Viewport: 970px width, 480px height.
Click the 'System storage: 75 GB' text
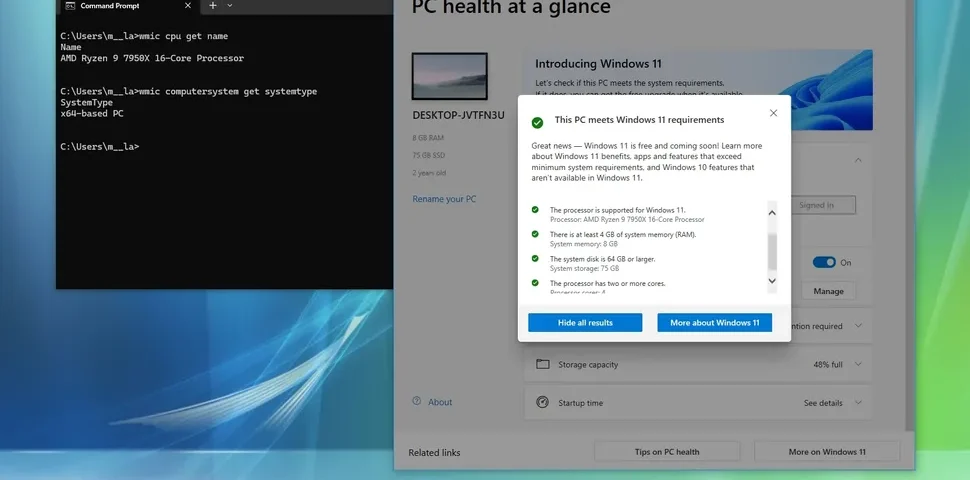(x=584, y=268)
